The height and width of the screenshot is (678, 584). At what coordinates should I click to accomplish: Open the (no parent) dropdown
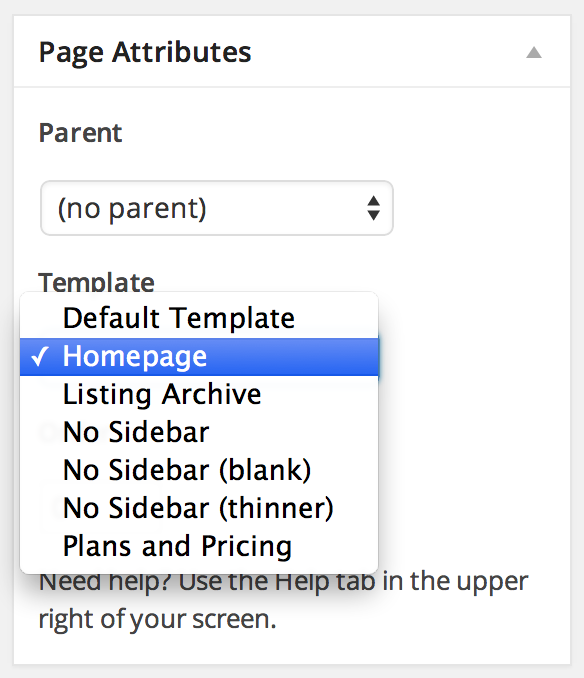217,208
